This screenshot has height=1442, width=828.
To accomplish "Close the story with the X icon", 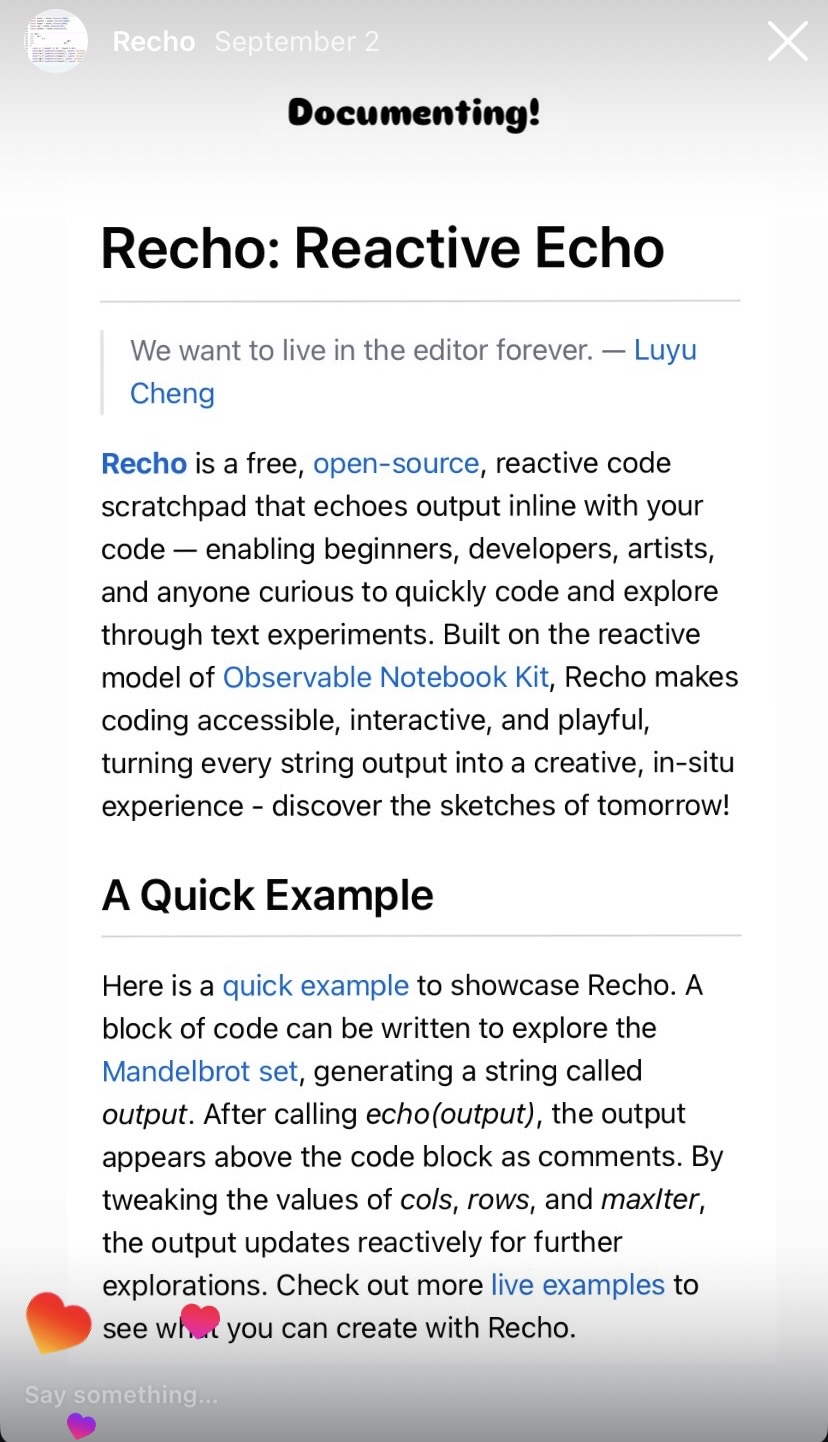I will pos(787,42).
